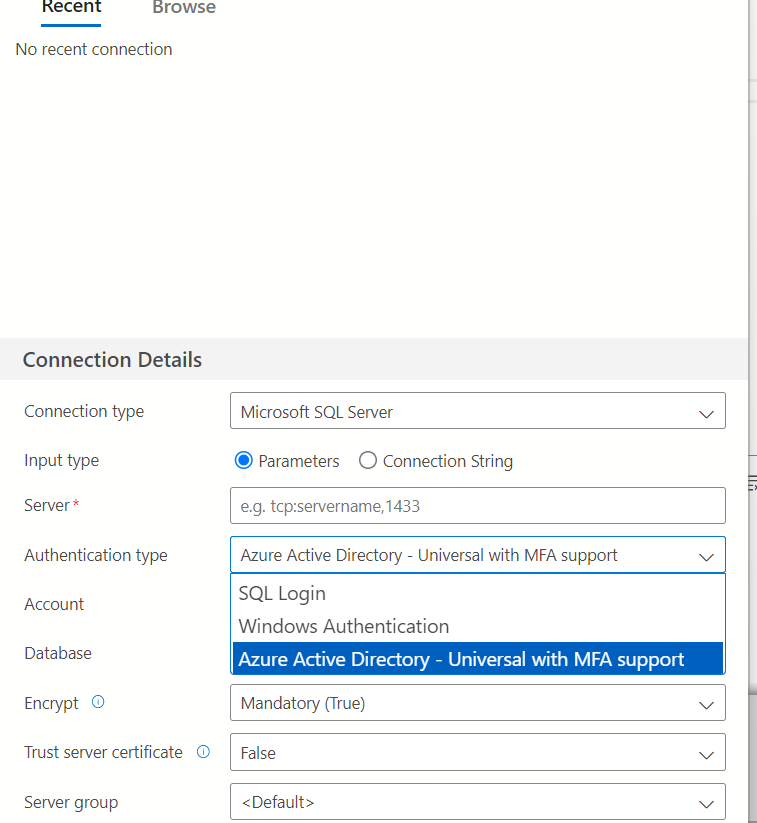Show info about Trust server certificate
The height and width of the screenshot is (823, 757).
(203, 752)
